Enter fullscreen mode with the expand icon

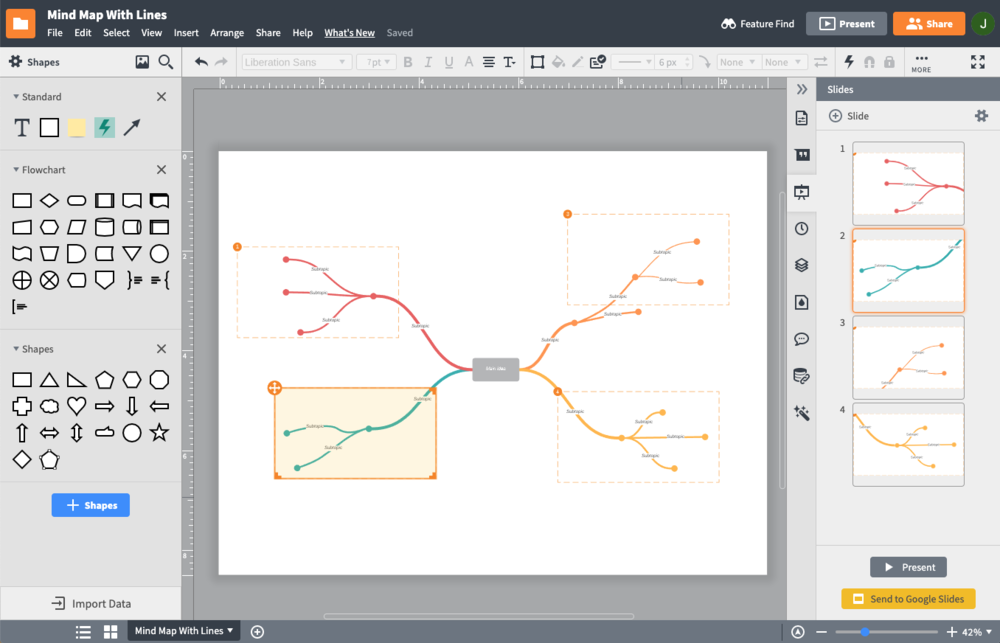pos(978,62)
